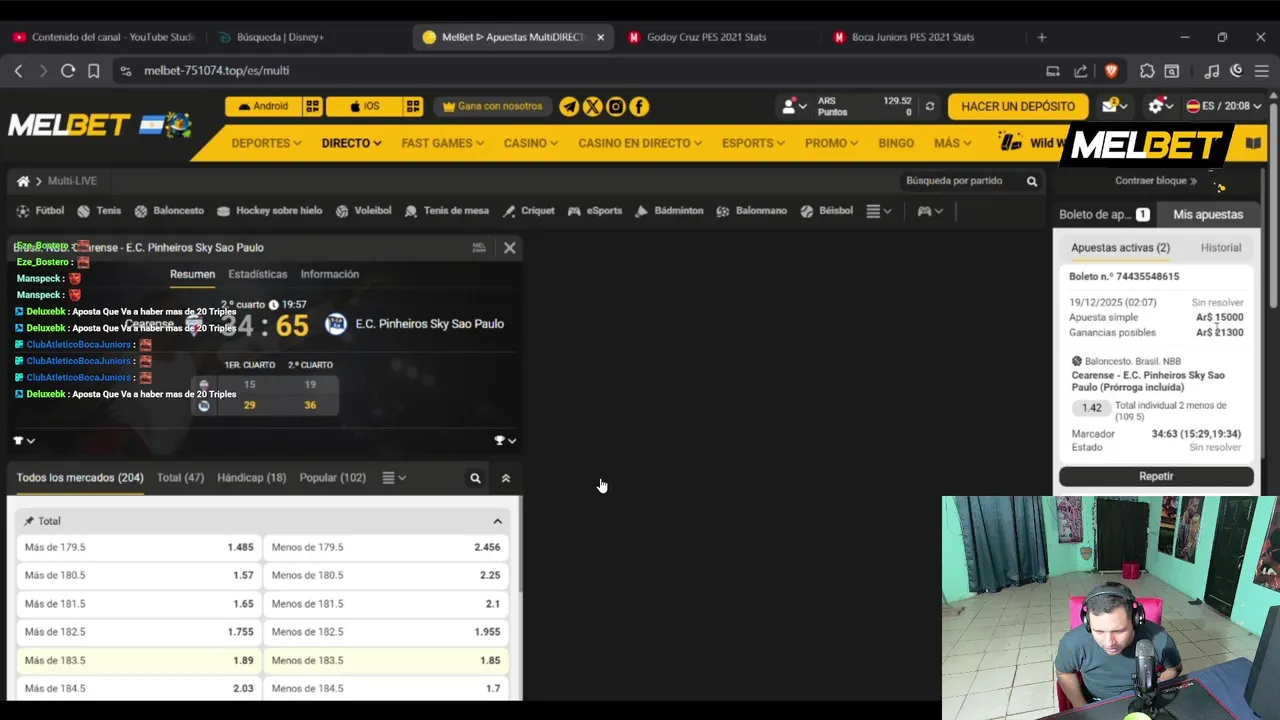Bookmark this page in browser toolbar
This screenshot has height=720, width=1280.
[93, 71]
